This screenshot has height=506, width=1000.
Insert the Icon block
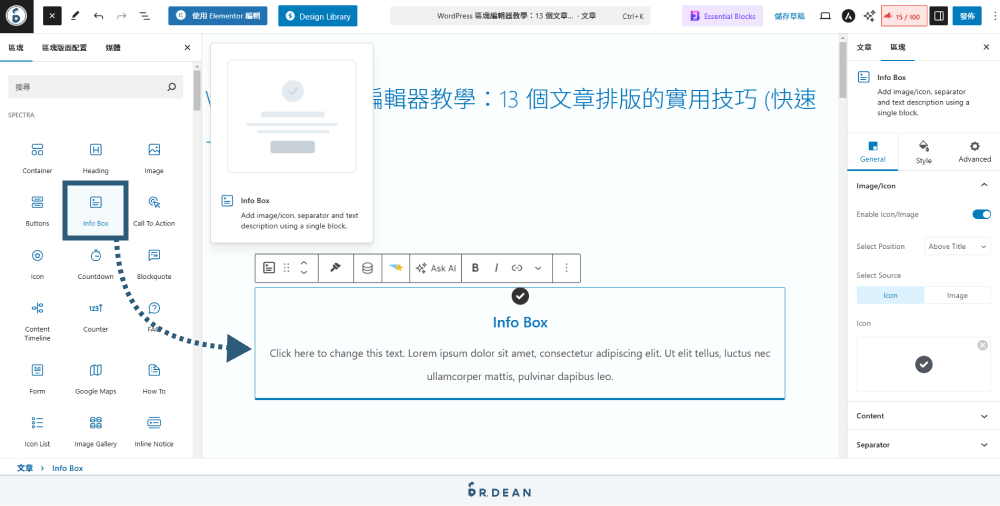(x=37, y=265)
